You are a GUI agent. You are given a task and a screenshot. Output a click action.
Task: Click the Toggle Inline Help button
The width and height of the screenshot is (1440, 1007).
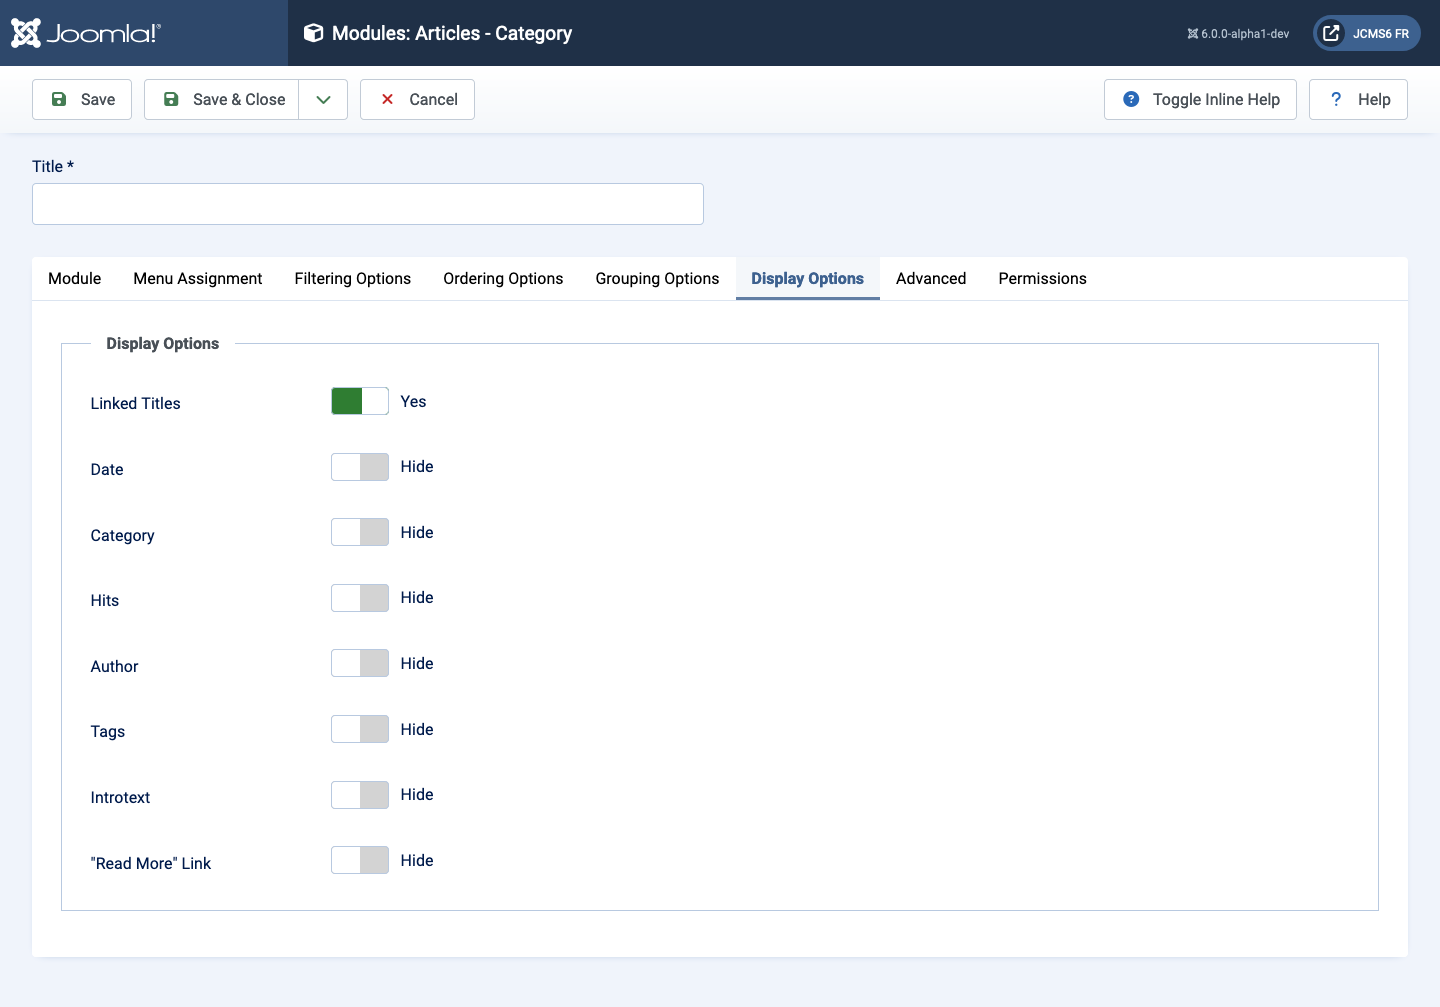[1200, 99]
